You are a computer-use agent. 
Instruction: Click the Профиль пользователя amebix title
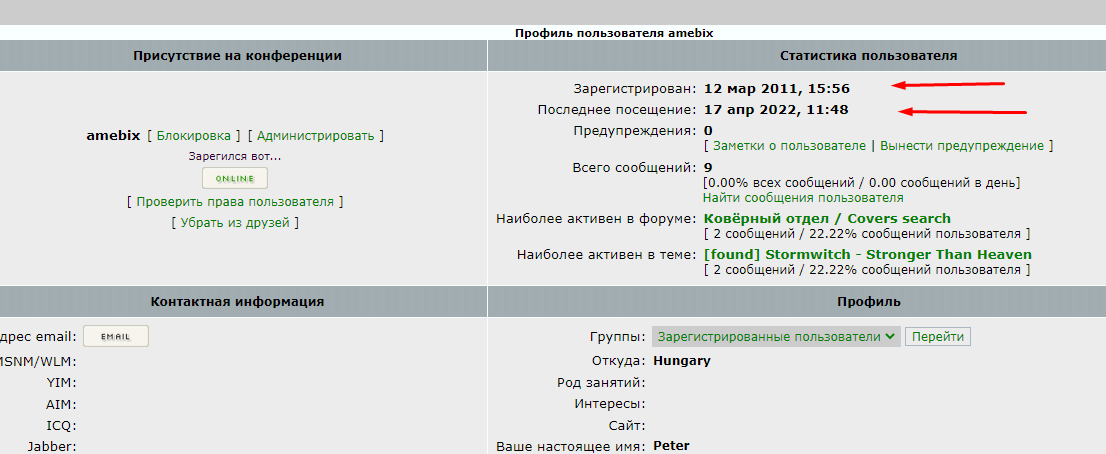click(614, 33)
